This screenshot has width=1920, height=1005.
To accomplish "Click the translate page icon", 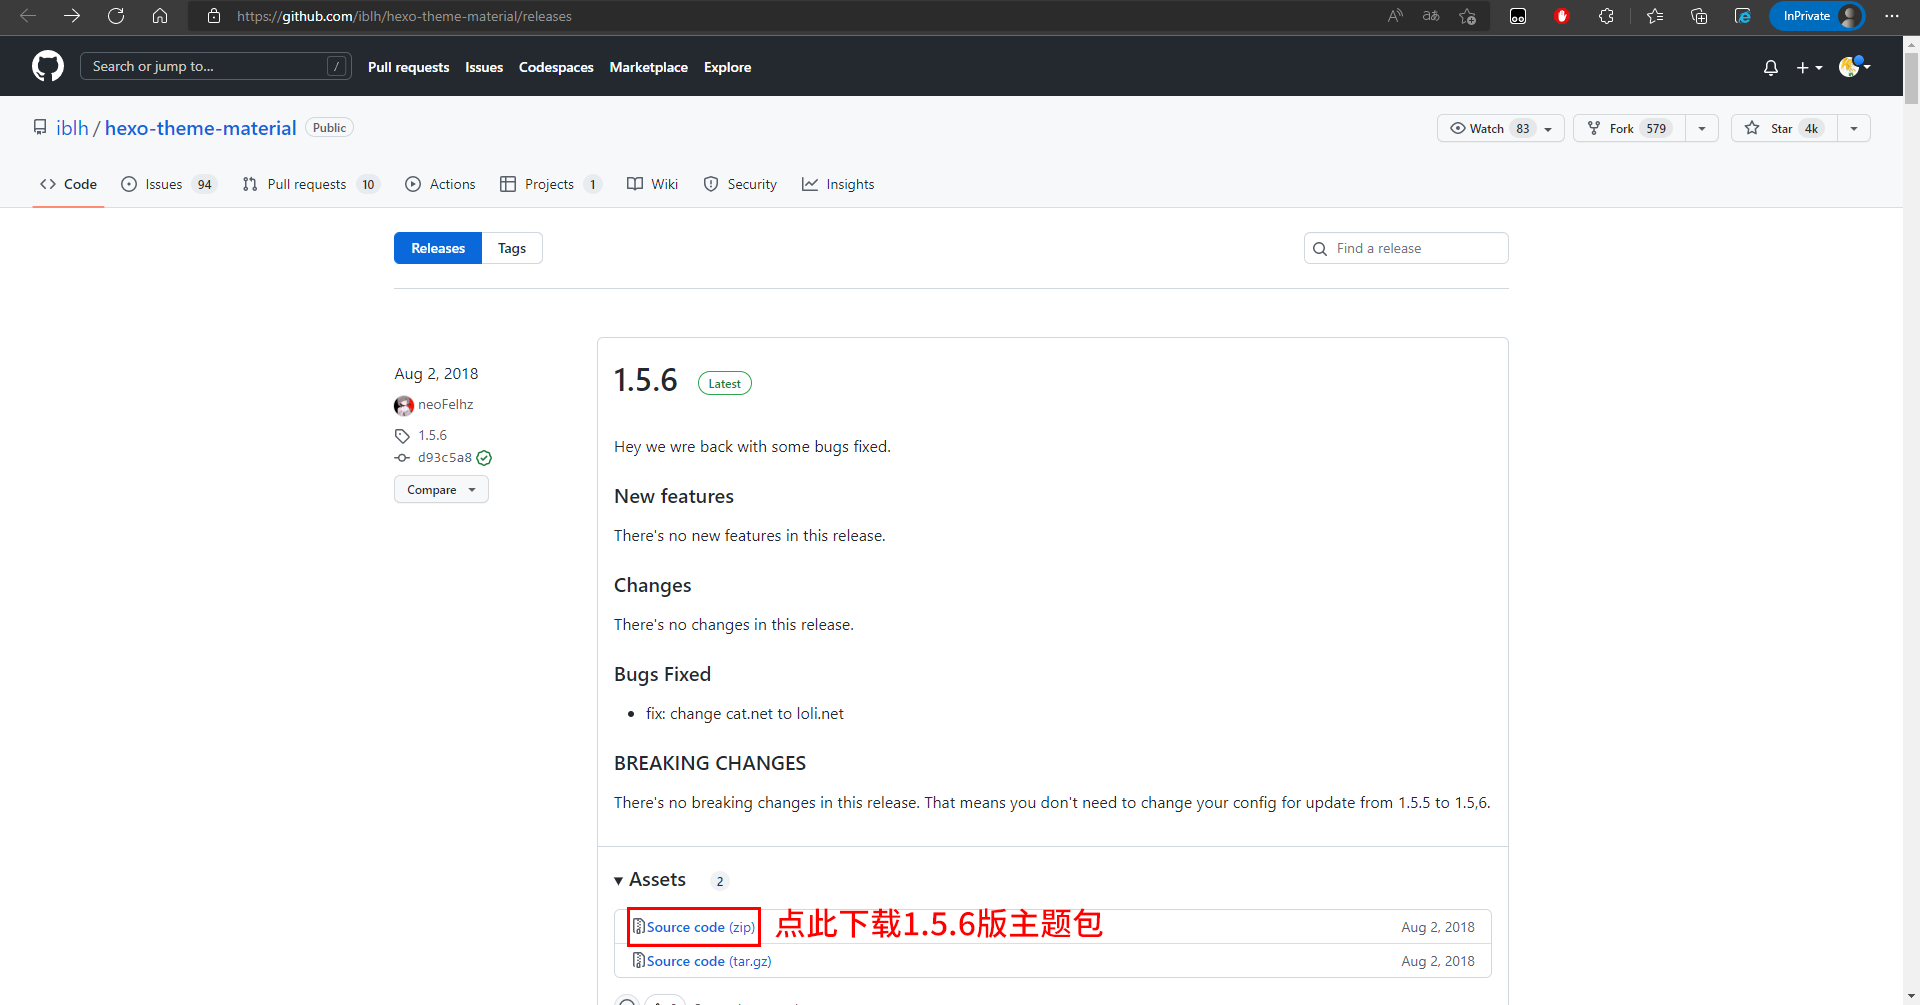I will click(x=1431, y=16).
